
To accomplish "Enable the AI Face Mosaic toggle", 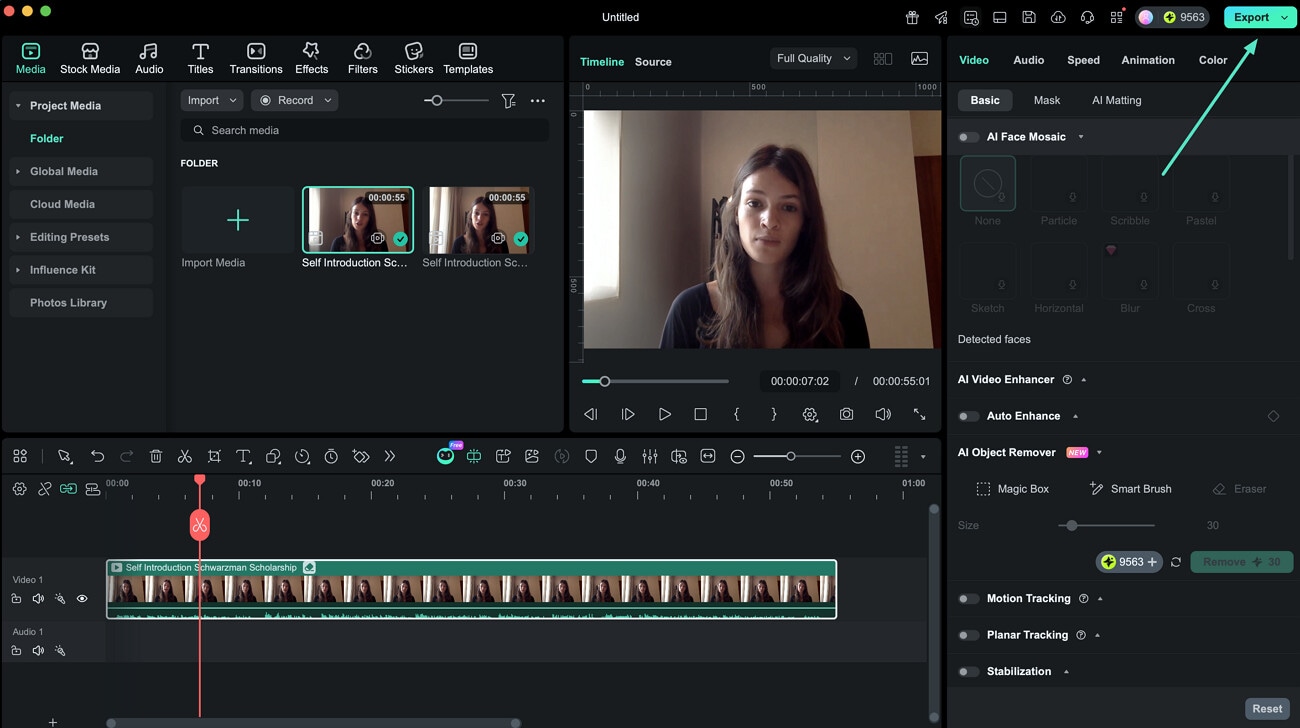I will 968,137.
